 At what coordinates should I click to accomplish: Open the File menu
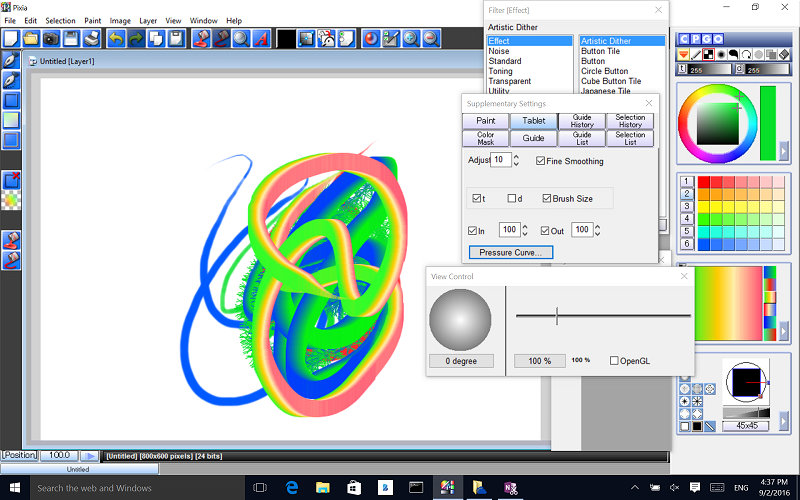click(x=10, y=21)
